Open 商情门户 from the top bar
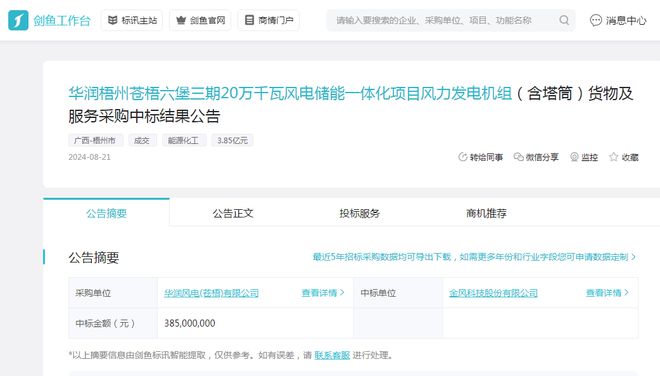This screenshot has width=660, height=376. click(269, 20)
